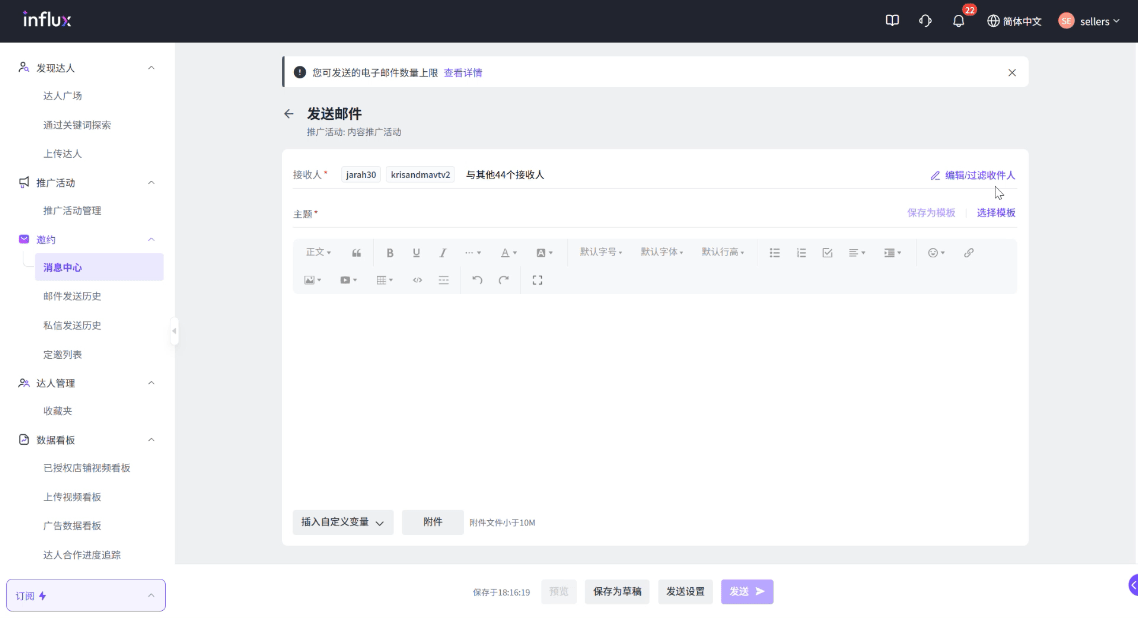Apply italic formatting from toolbar
The image size is (1138, 618).
tap(443, 253)
